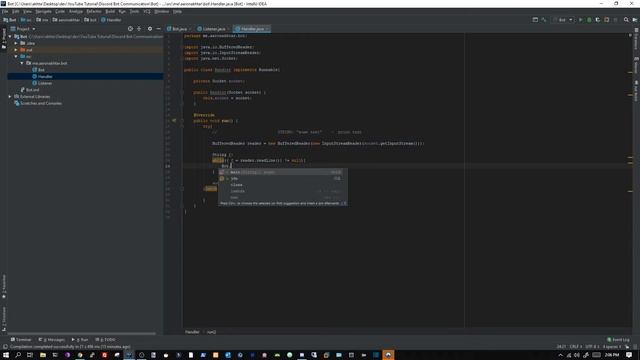The image size is (640, 360).
Task: Open the Analyze menu
Action: point(76,11)
